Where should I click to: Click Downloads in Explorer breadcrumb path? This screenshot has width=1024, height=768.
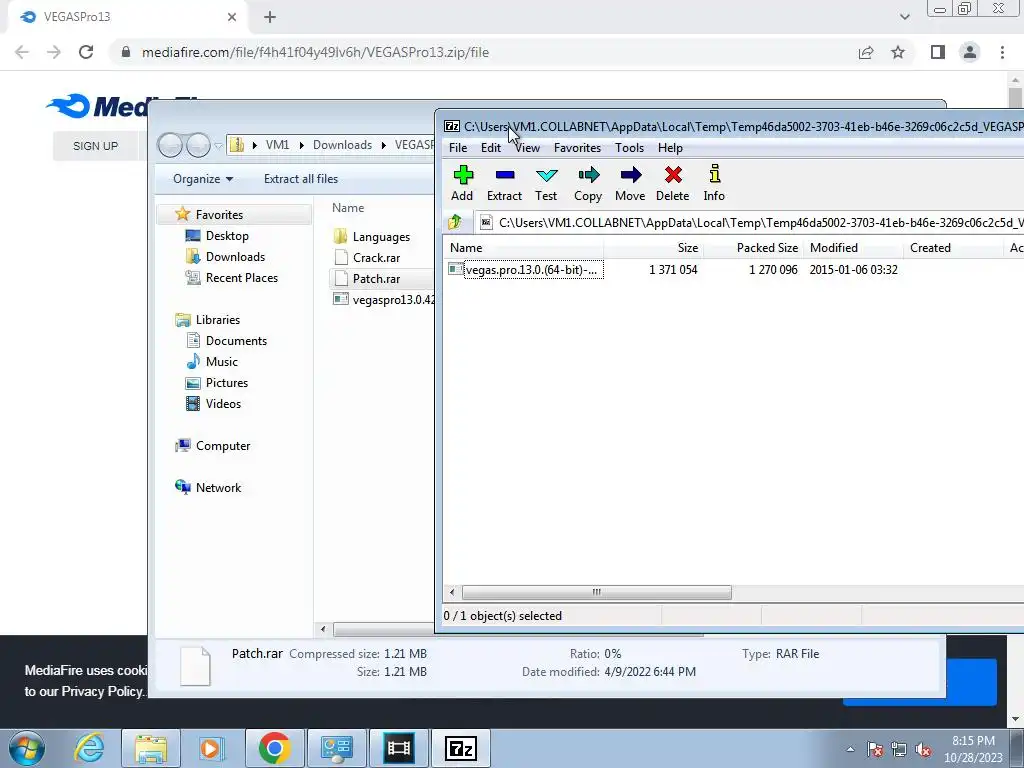pos(342,145)
